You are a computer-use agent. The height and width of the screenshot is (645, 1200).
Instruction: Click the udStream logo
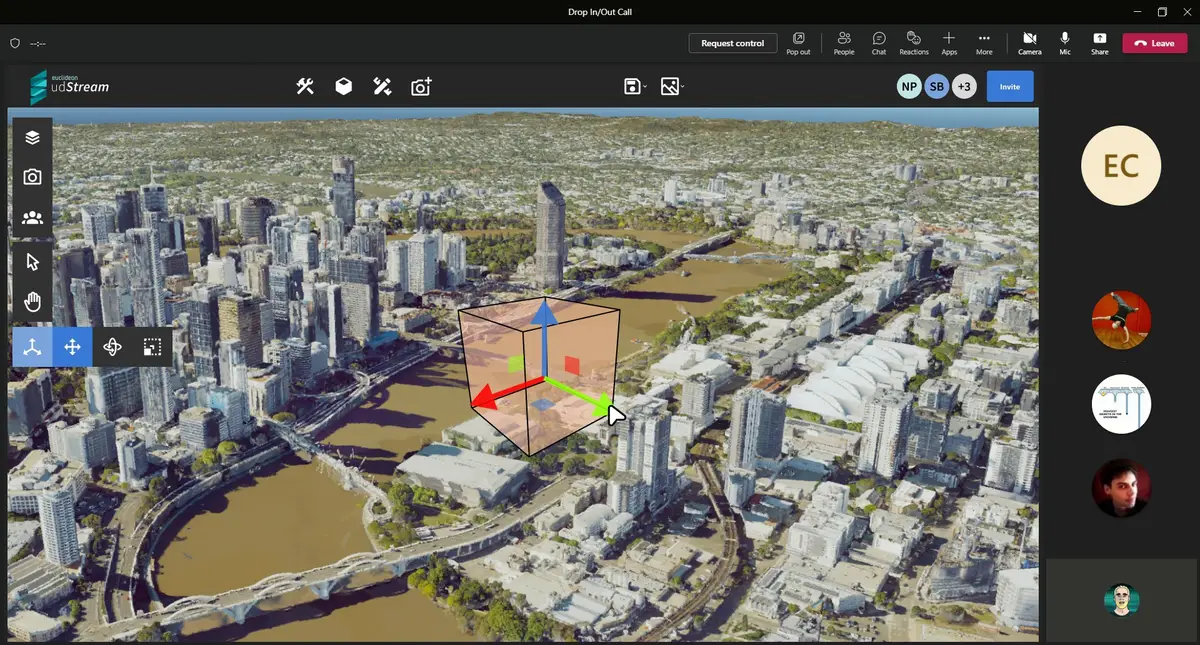pos(69,87)
